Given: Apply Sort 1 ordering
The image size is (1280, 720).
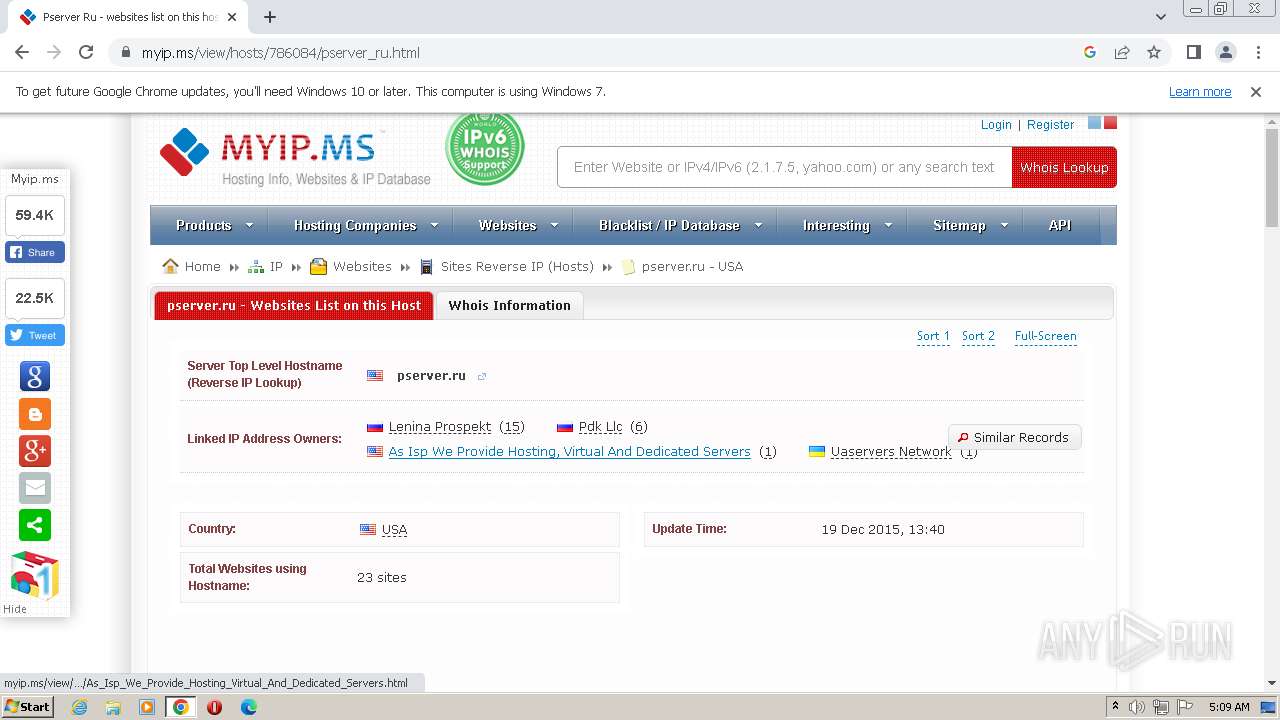Looking at the screenshot, I should tap(933, 336).
